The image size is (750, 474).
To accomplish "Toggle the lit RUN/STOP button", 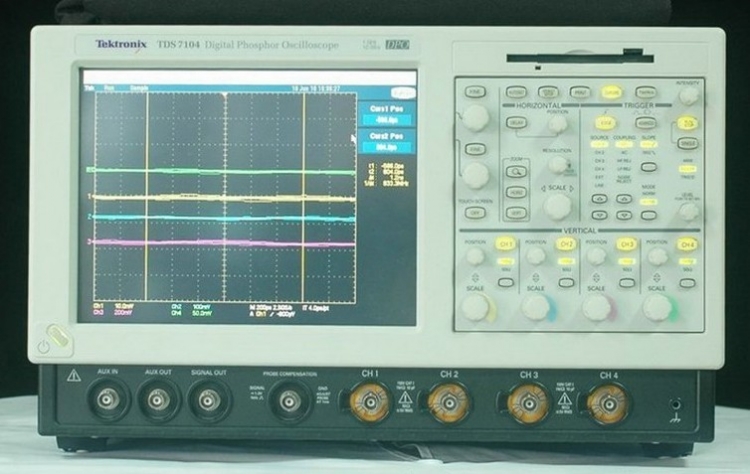I will [688, 123].
